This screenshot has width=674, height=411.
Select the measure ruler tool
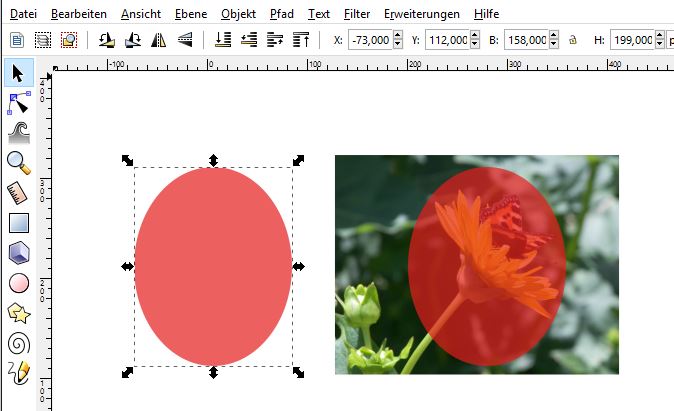[x=18, y=193]
